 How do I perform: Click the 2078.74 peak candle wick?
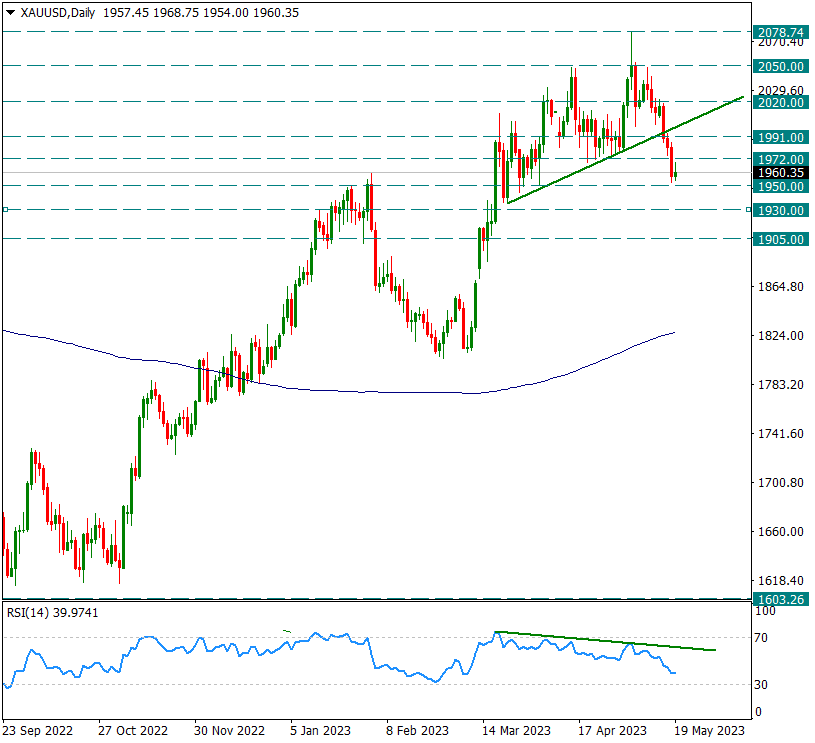pyautogui.click(x=632, y=47)
